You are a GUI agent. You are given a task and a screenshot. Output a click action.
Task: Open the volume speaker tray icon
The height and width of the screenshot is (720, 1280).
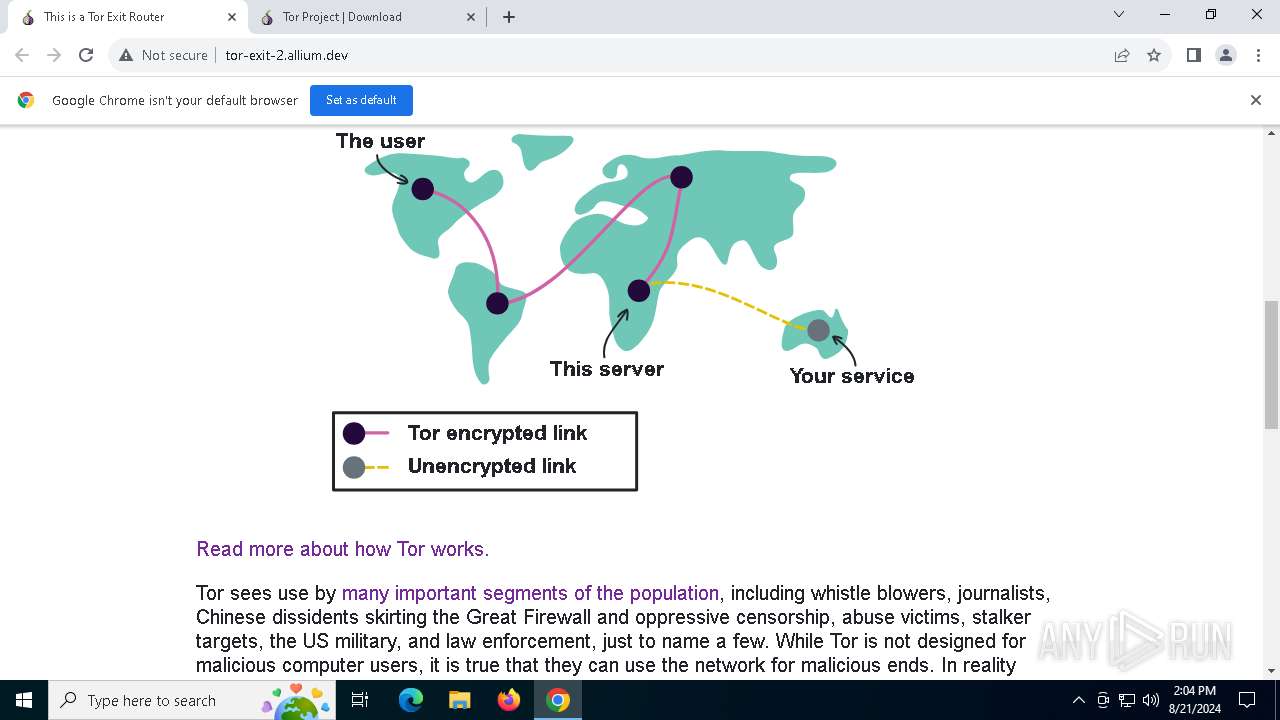pyautogui.click(x=1151, y=700)
